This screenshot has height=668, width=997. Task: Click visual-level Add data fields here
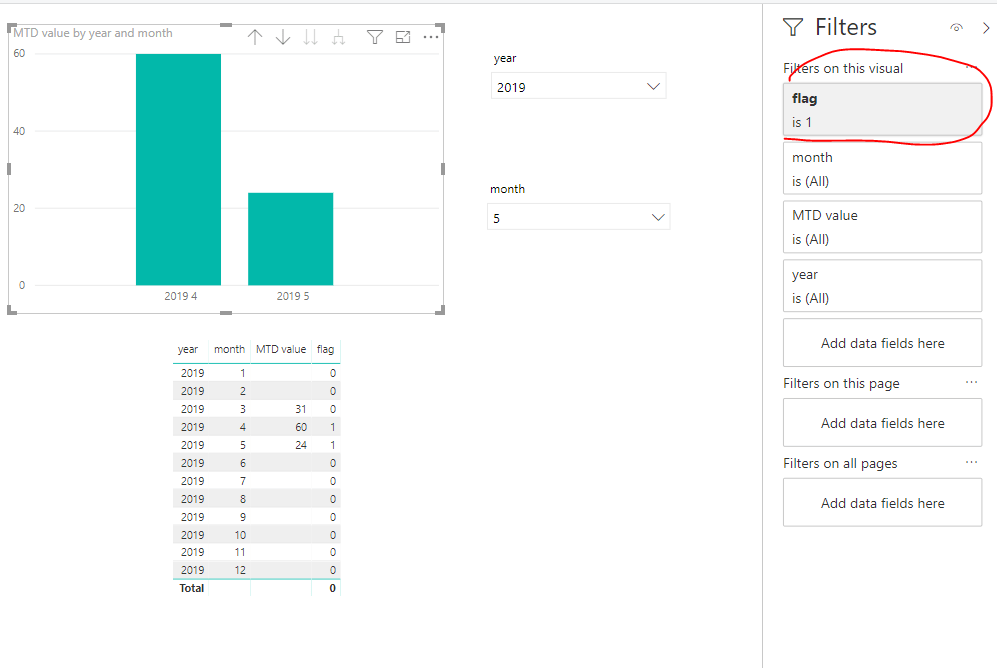click(883, 343)
